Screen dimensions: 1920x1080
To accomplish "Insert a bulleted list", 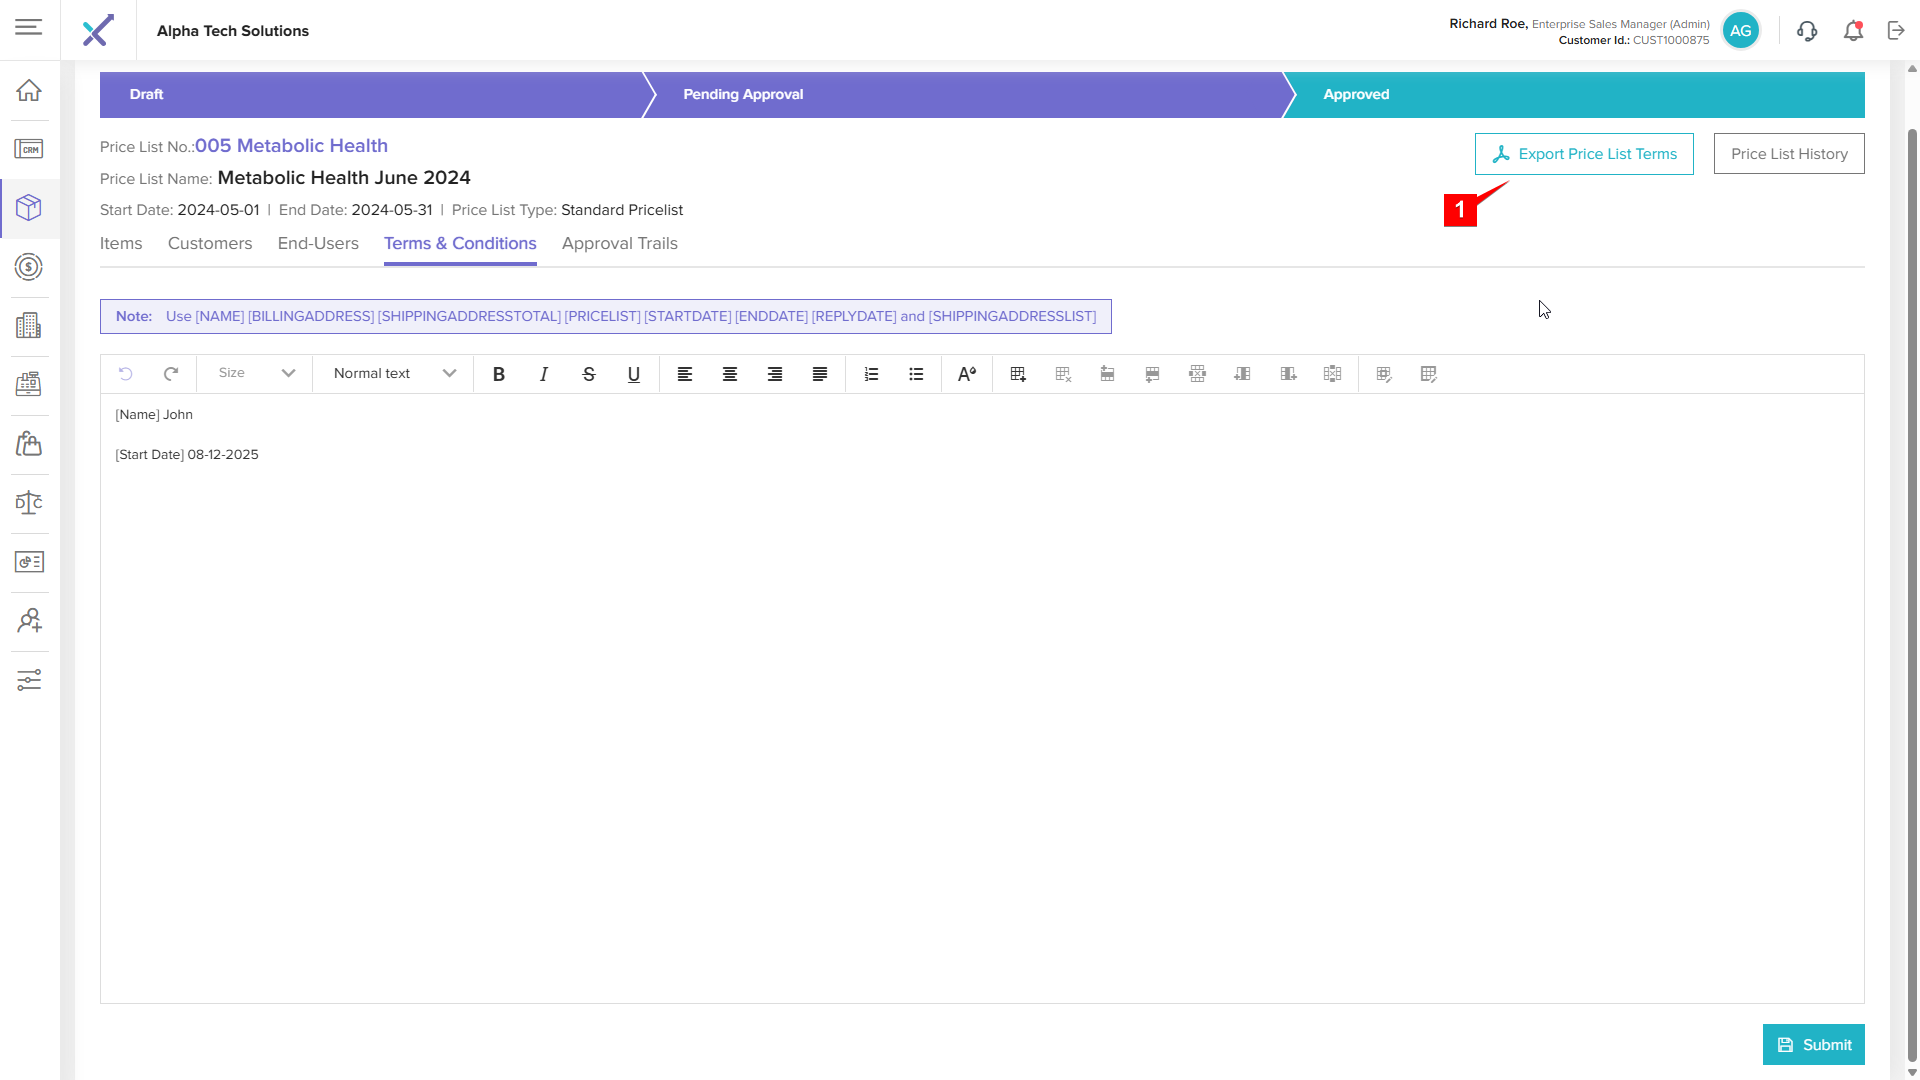I will click(916, 374).
